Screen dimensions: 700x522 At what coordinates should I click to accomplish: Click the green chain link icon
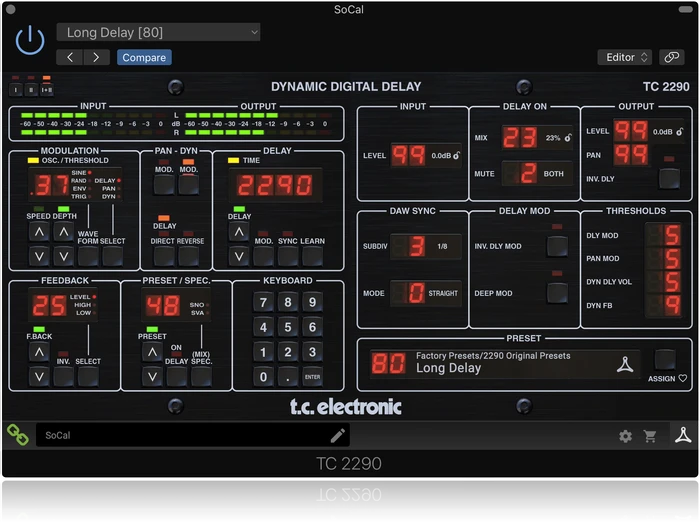point(18,434)
